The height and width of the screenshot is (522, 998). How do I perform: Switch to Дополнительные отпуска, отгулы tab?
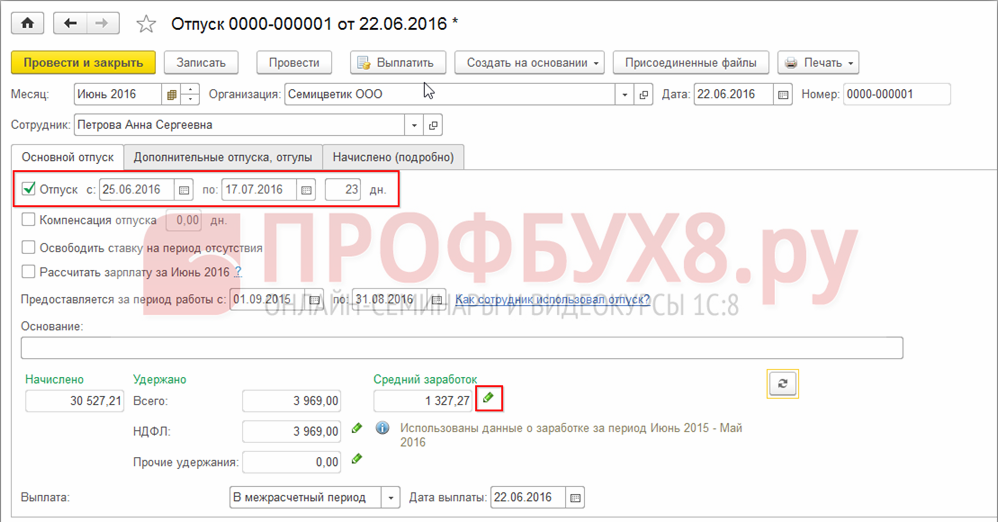223,157
